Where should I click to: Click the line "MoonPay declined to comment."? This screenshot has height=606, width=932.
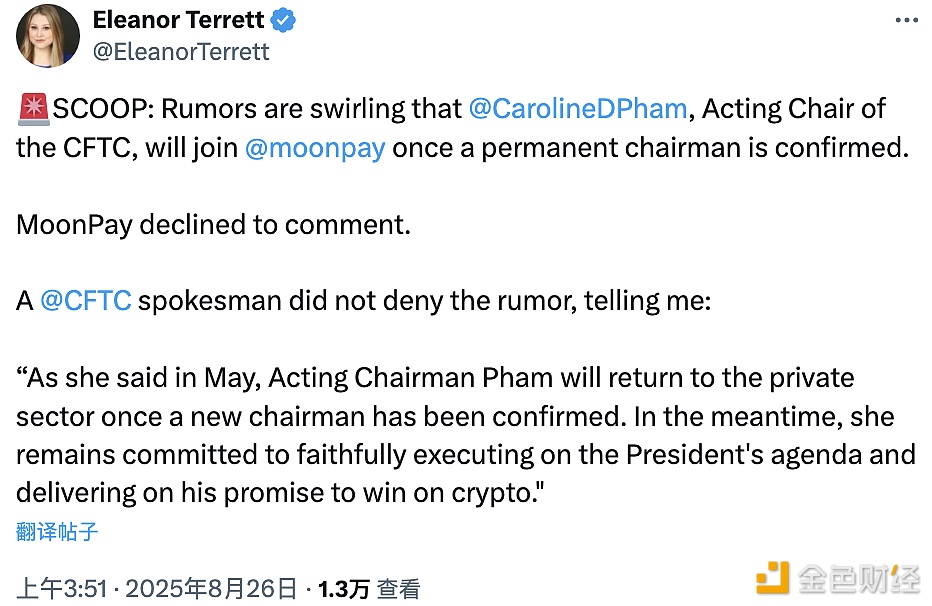(213, 224)
